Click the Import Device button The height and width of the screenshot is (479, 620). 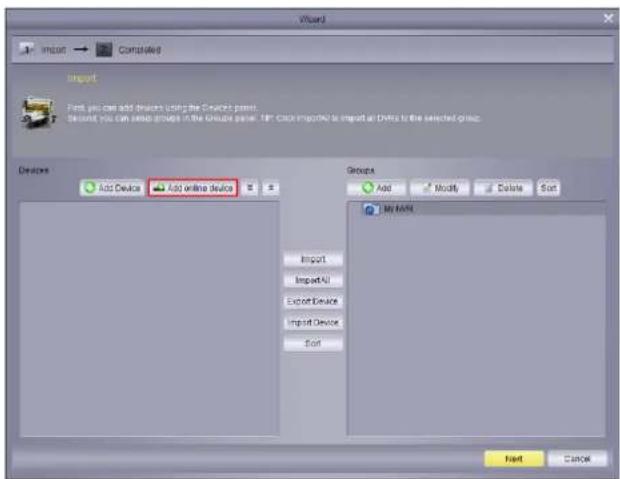(x=313, y=323)
